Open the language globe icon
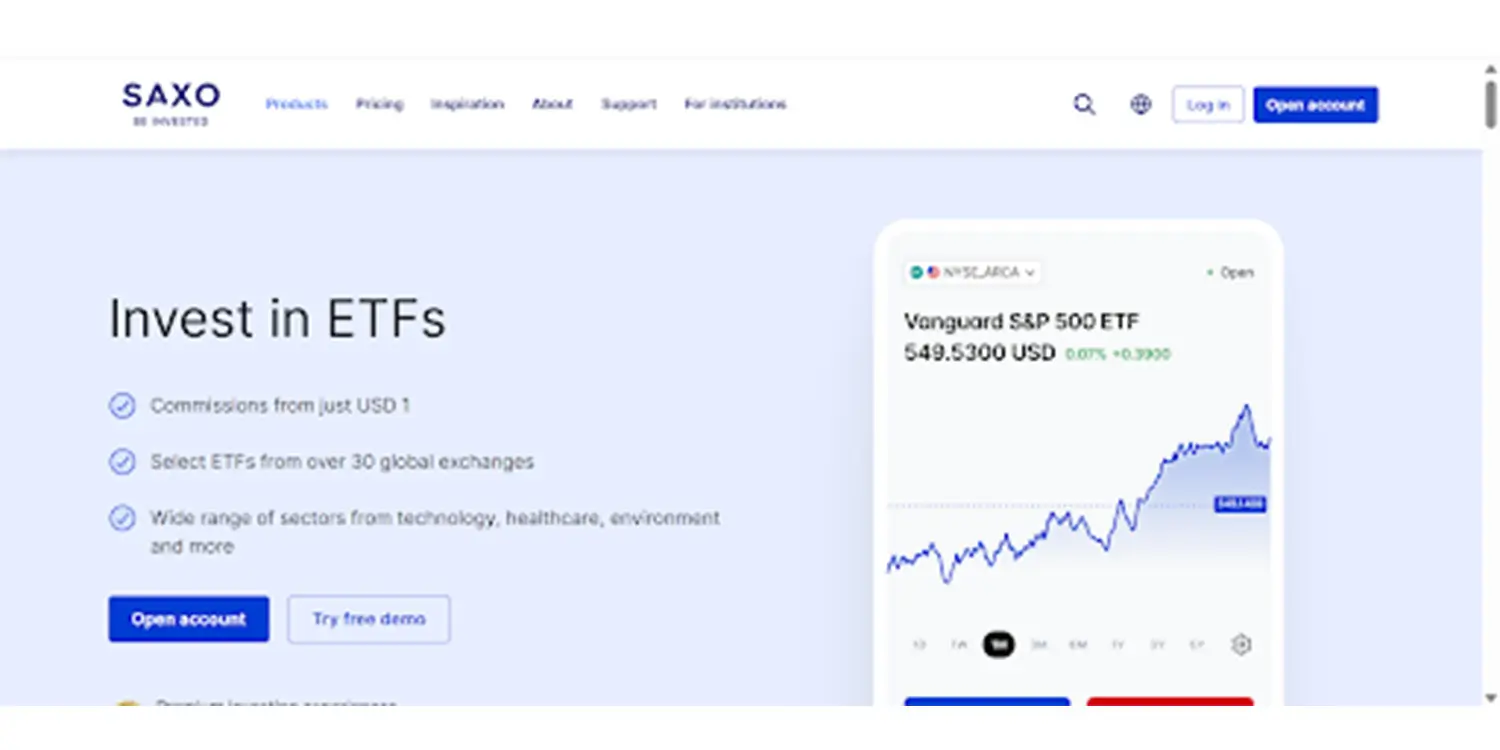 pyautogui.click(x=1139, y=103)
